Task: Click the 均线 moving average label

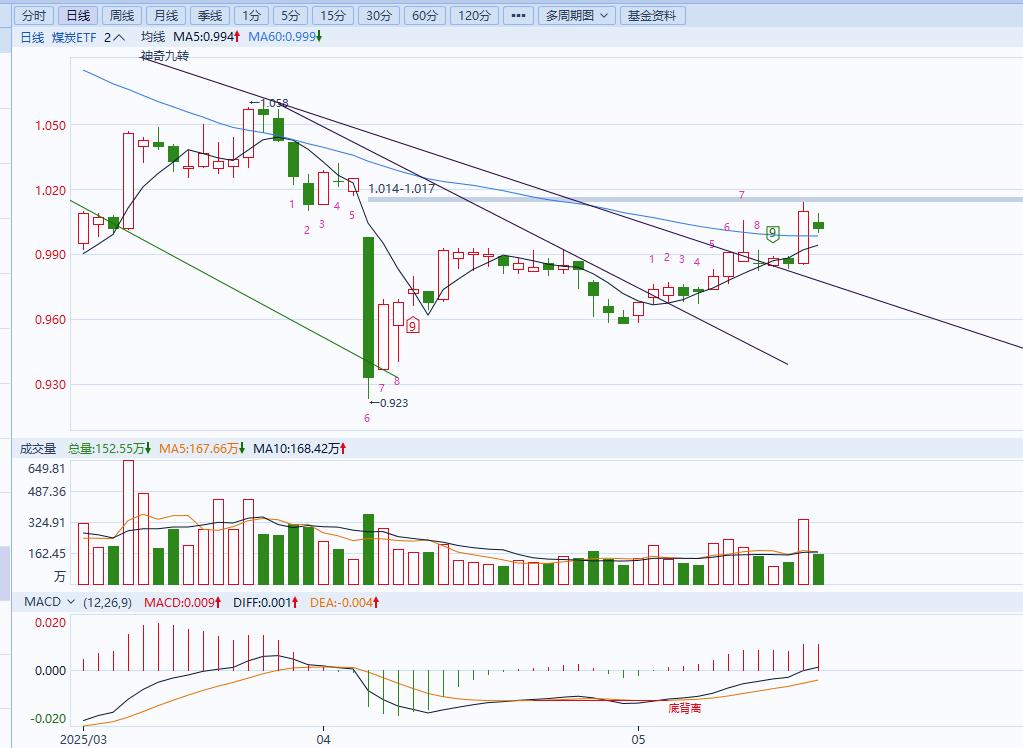Action: click(x=152, y=37)
